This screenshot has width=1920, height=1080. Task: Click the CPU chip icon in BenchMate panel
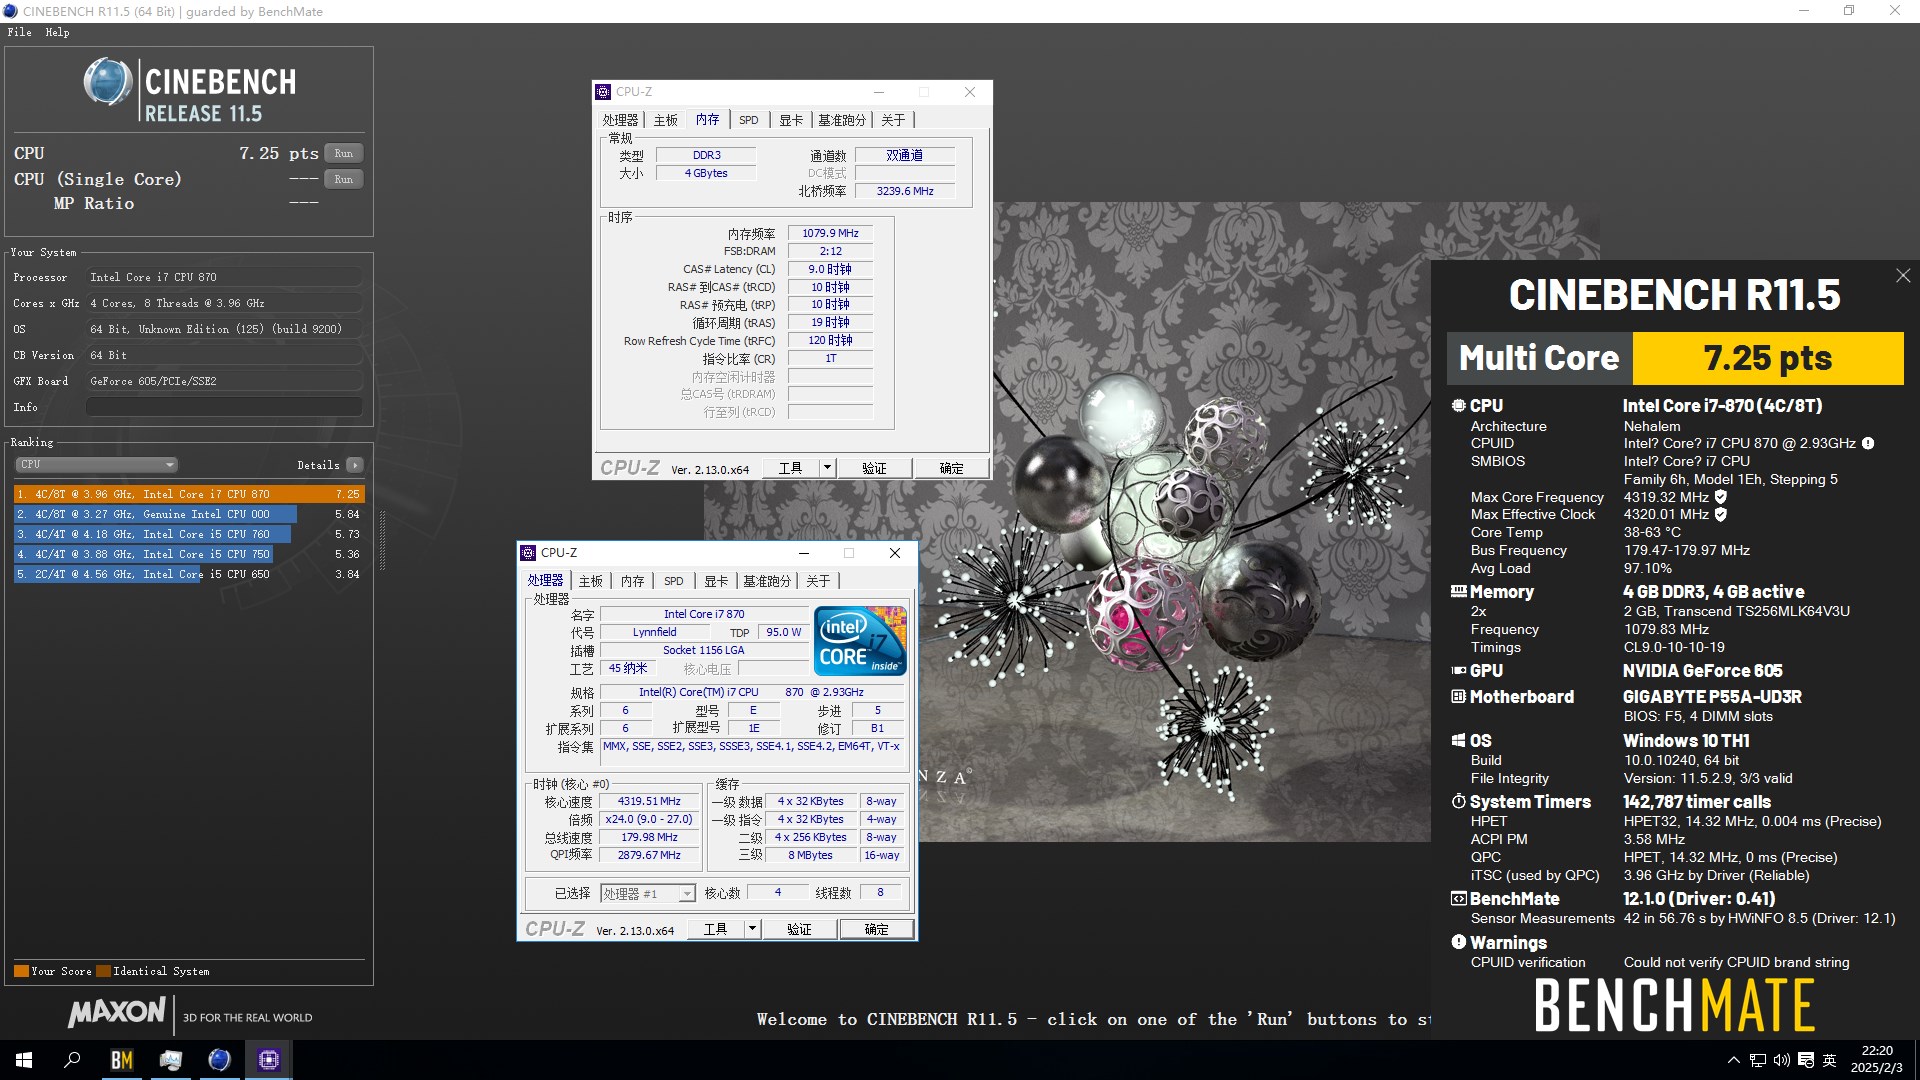(x=1458, y=406)
